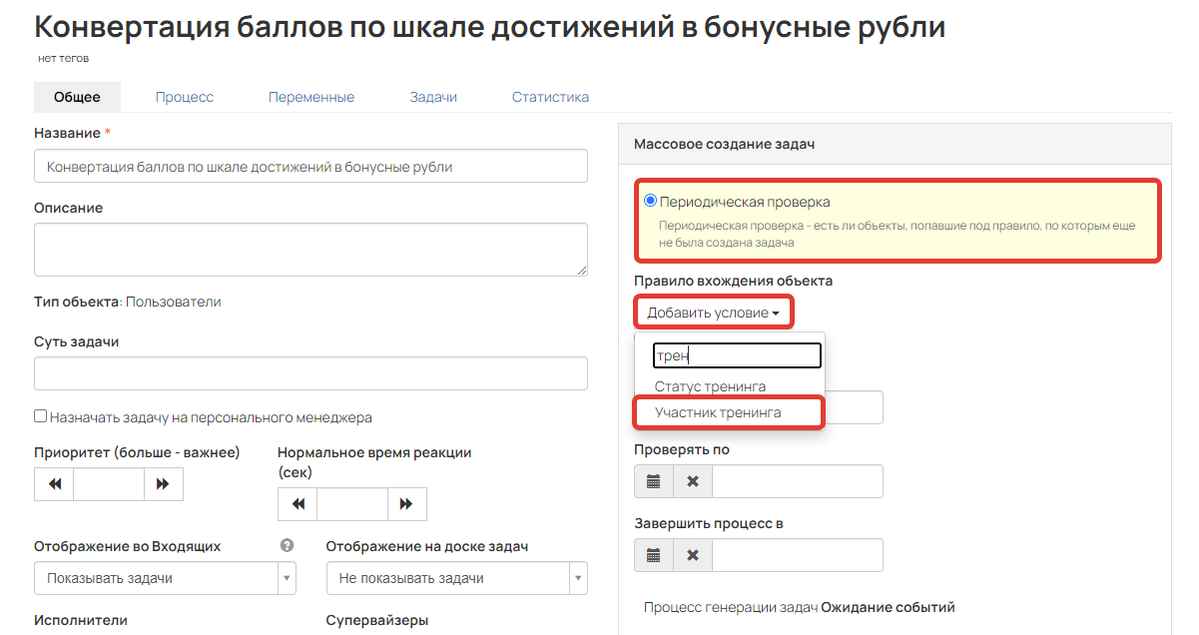Increase normal reaction time value

pyautogui.click(x=406, y=503)
